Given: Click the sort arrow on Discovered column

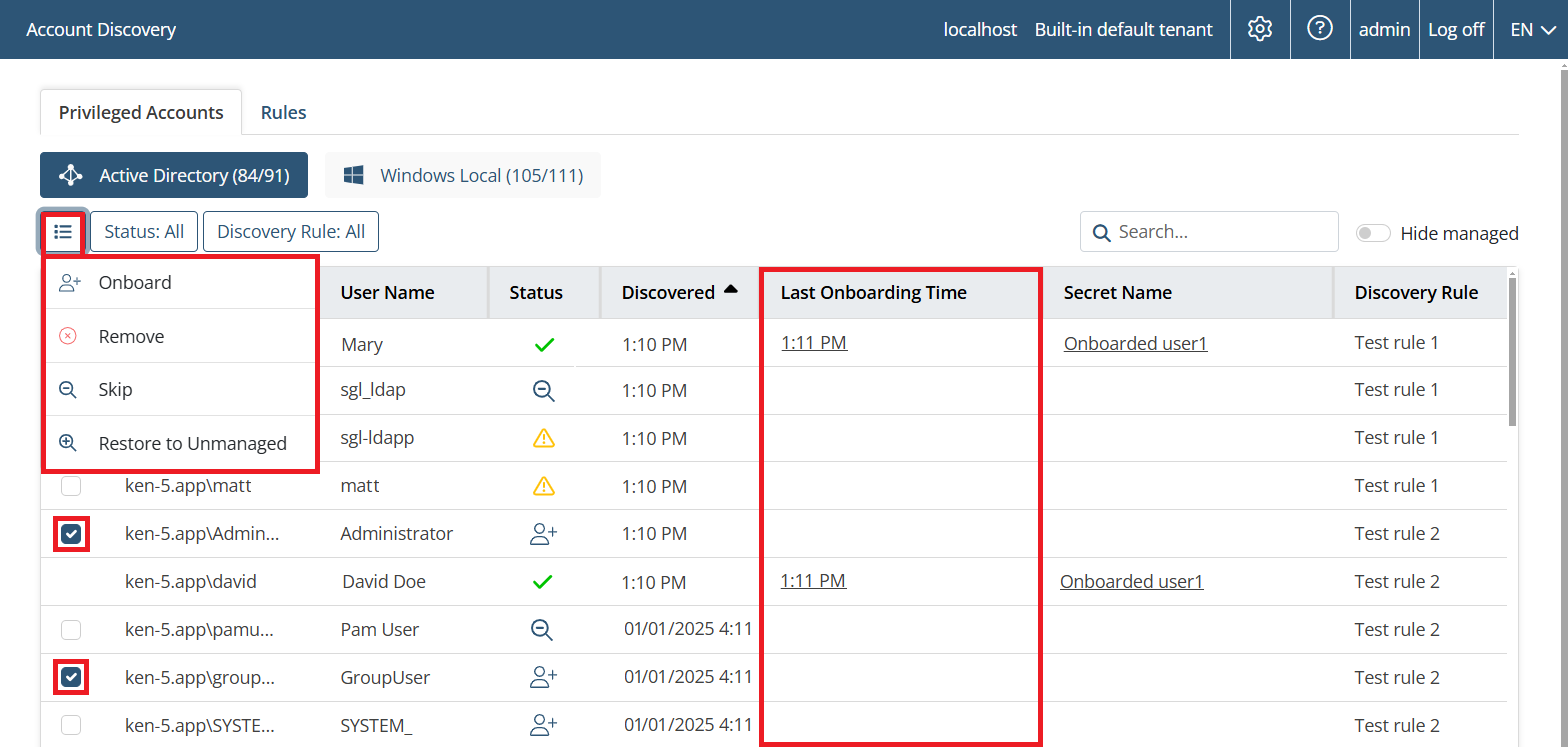Looking at the screenshot, I should click(x=730, y=290).
